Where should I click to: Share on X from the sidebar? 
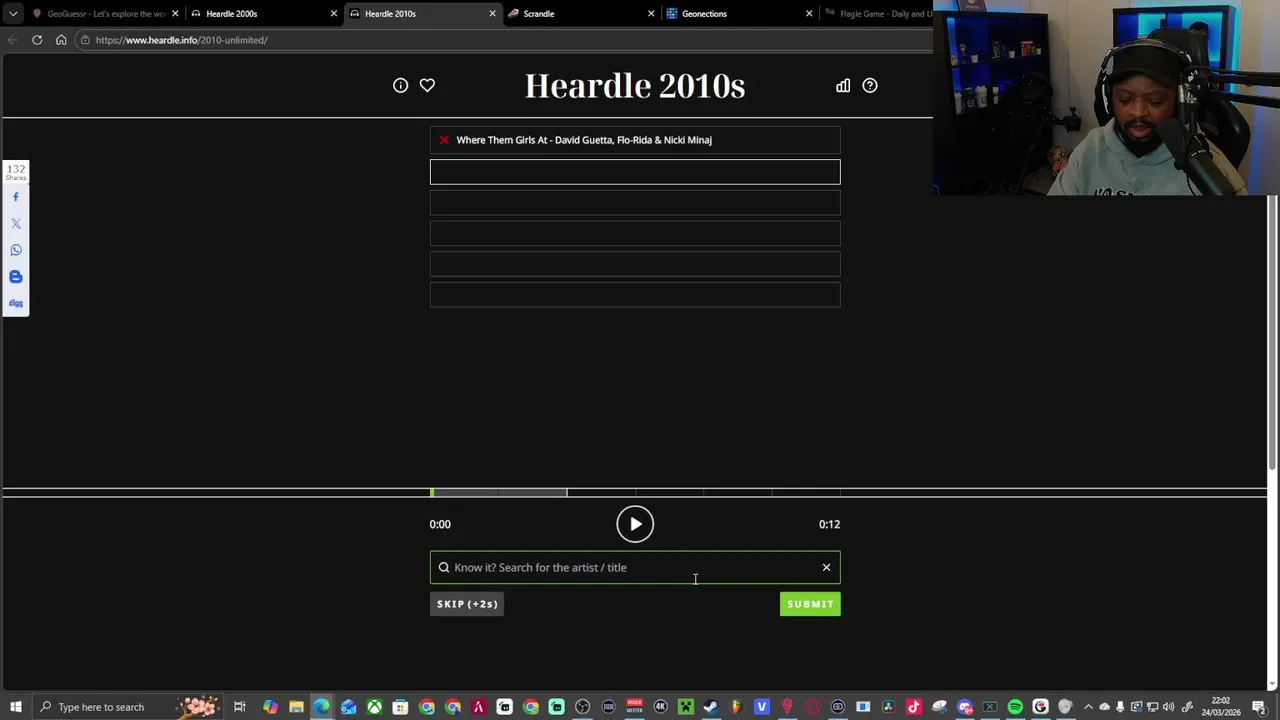tap(16, 224)
